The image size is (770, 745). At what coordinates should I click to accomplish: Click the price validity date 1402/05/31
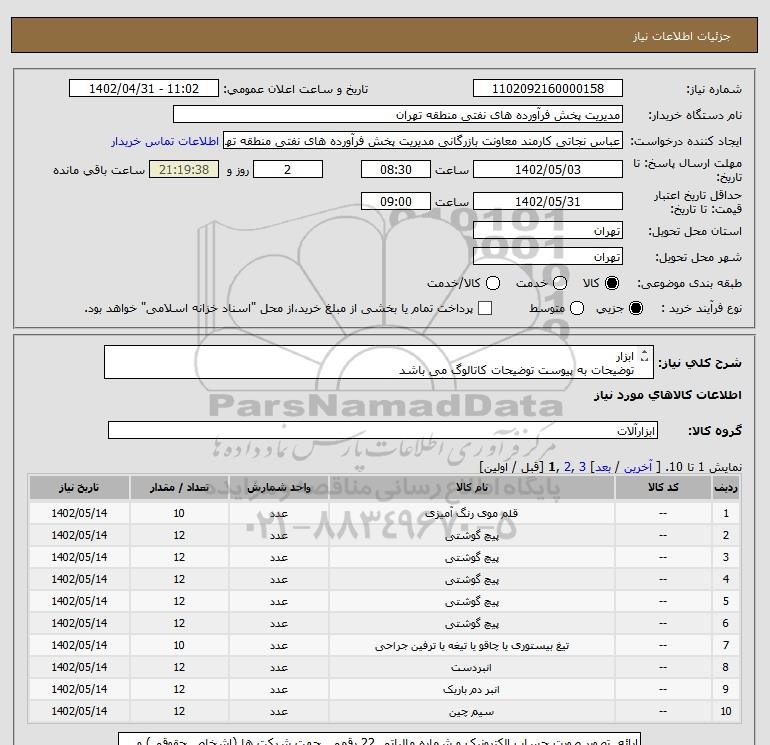(x=548, y=201)
